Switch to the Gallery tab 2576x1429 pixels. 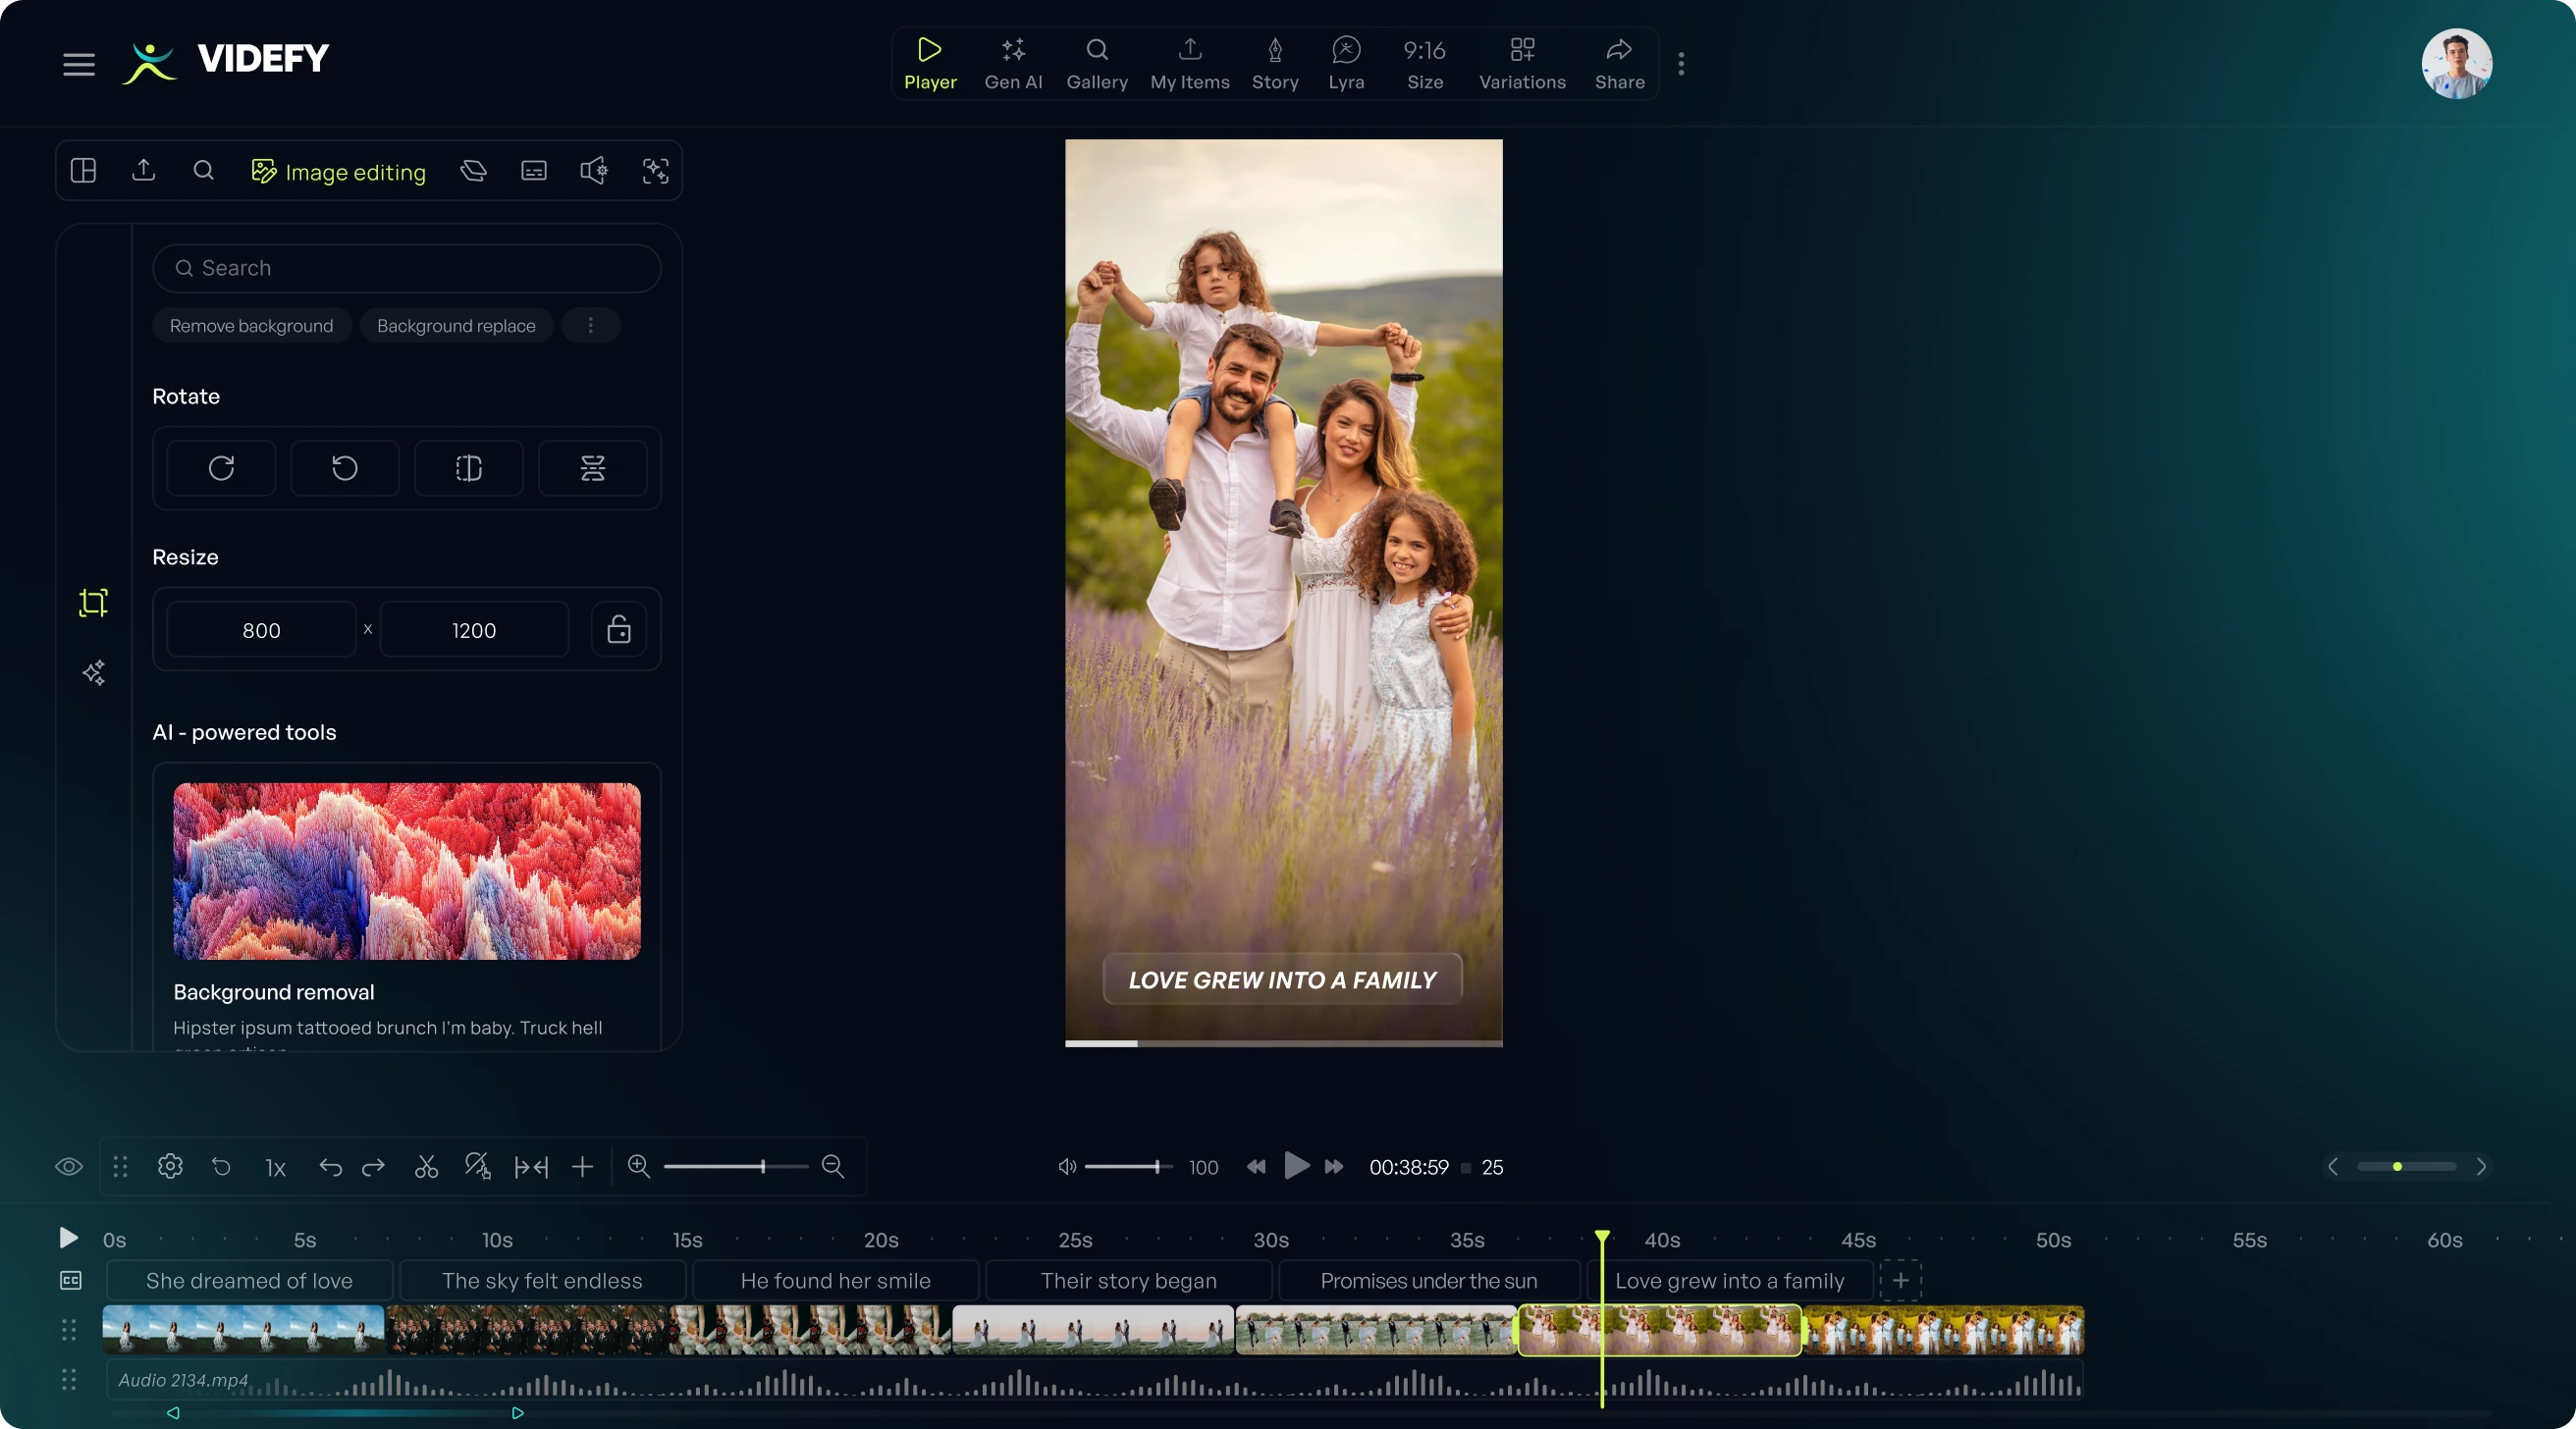(1097, 64)
